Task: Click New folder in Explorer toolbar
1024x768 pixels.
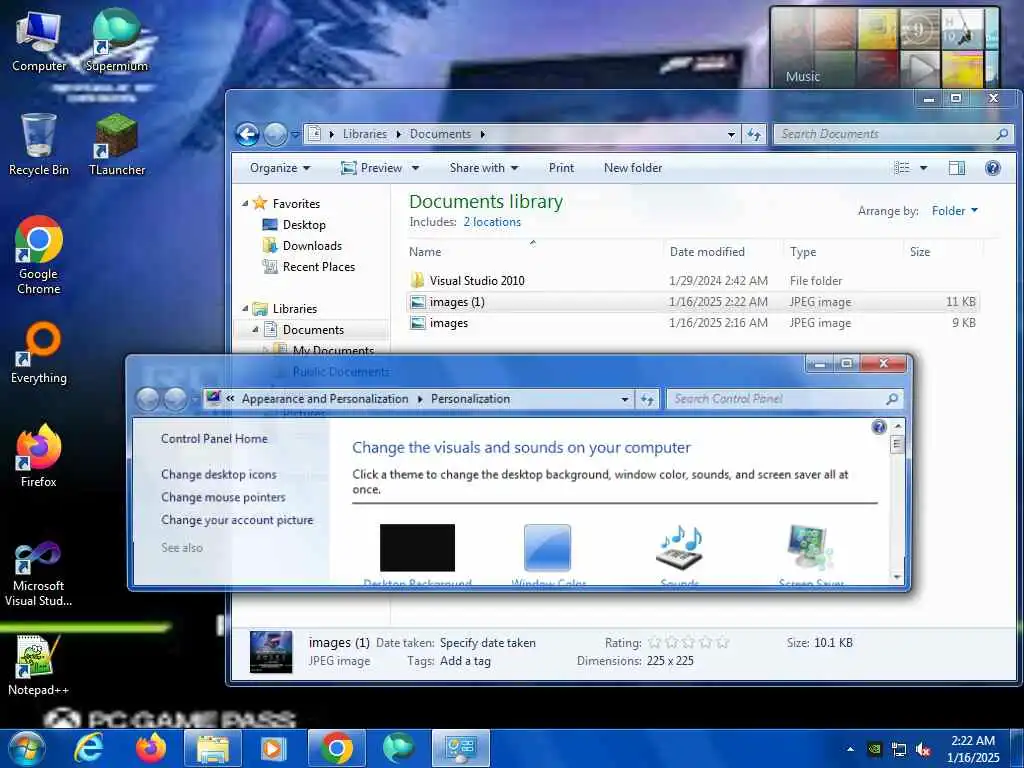Action: [x=633, y=168]
